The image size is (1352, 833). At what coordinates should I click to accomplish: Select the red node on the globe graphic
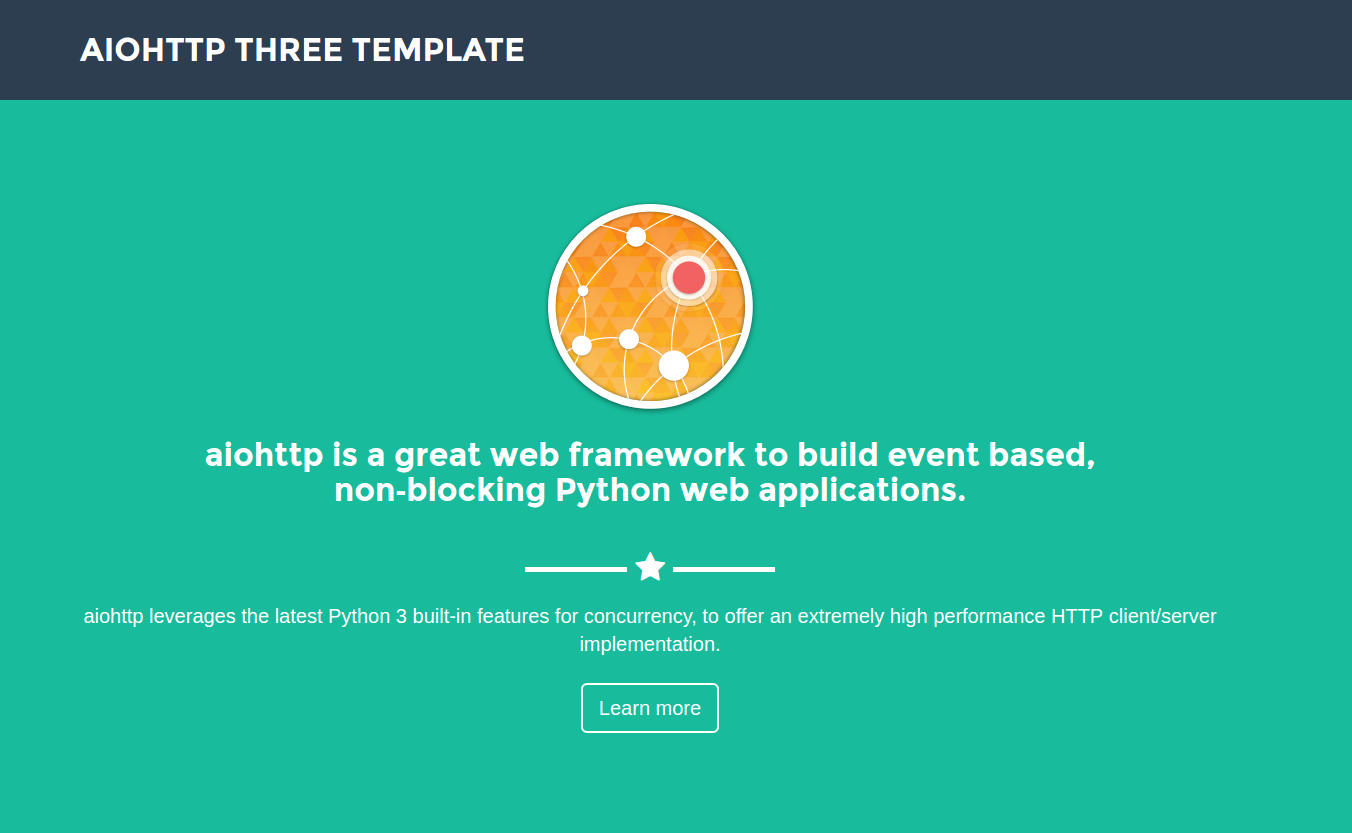pos(689,275)
